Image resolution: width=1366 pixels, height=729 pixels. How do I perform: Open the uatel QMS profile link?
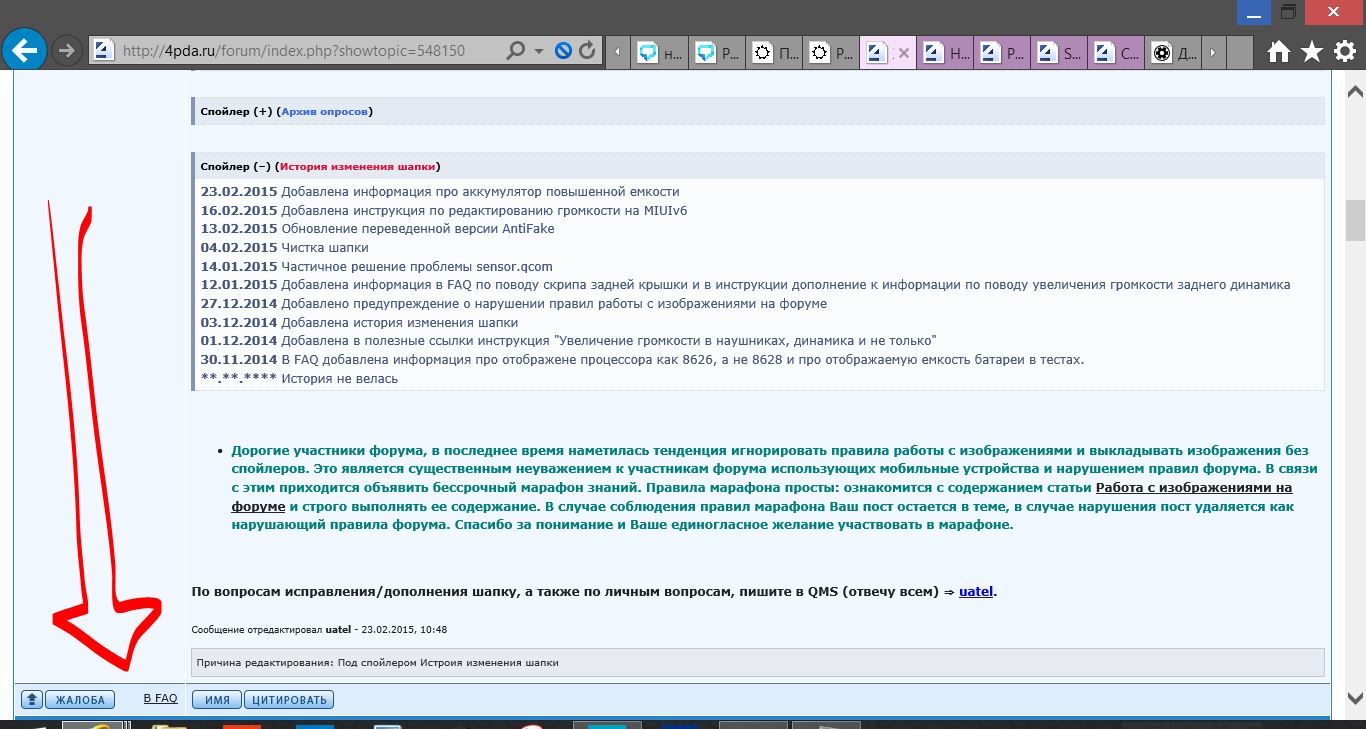click(976, 591)
